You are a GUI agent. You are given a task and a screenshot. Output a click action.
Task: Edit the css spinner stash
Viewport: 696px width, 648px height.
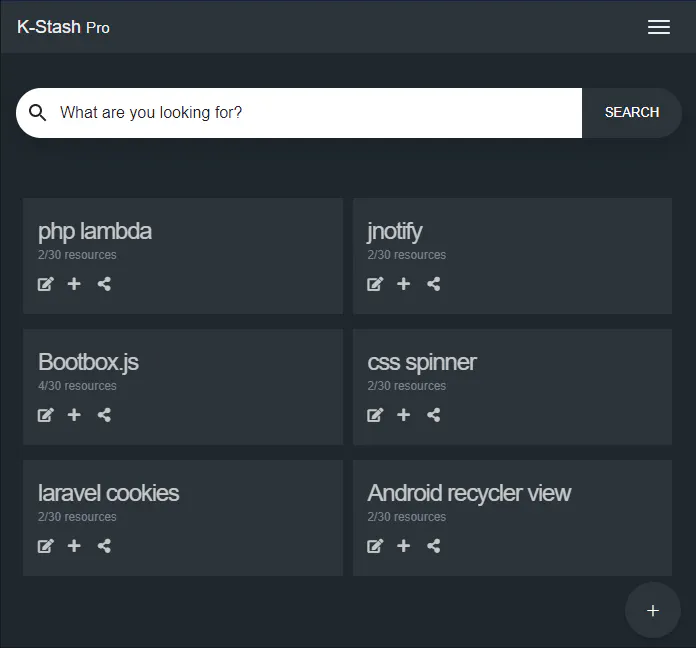click(x=375, y=415)
